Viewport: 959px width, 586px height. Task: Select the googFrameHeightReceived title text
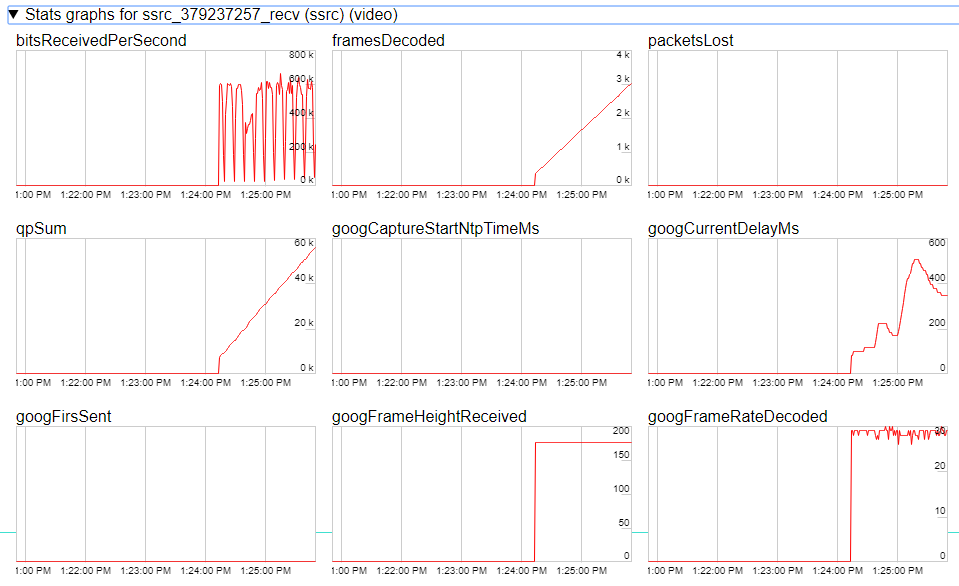click(x=429, y=417)
